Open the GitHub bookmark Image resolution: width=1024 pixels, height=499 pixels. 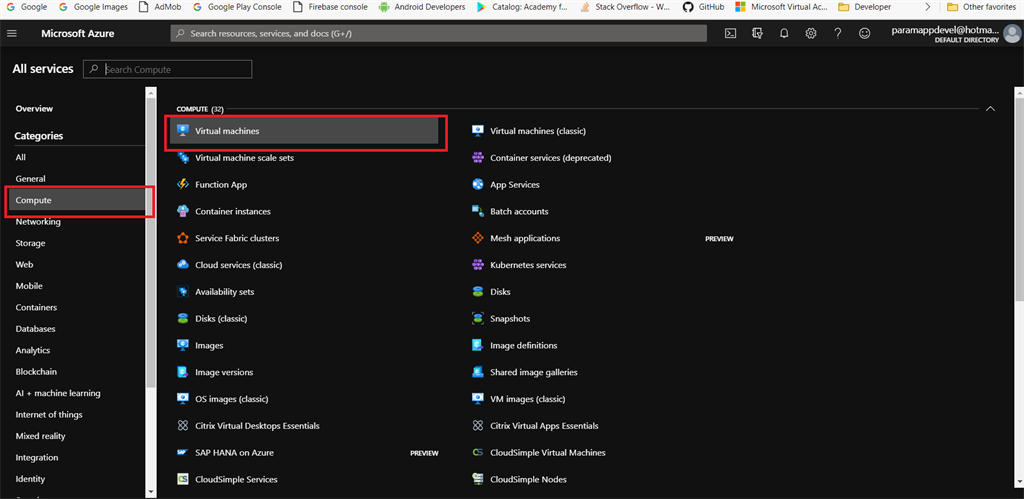pos(703,7)
